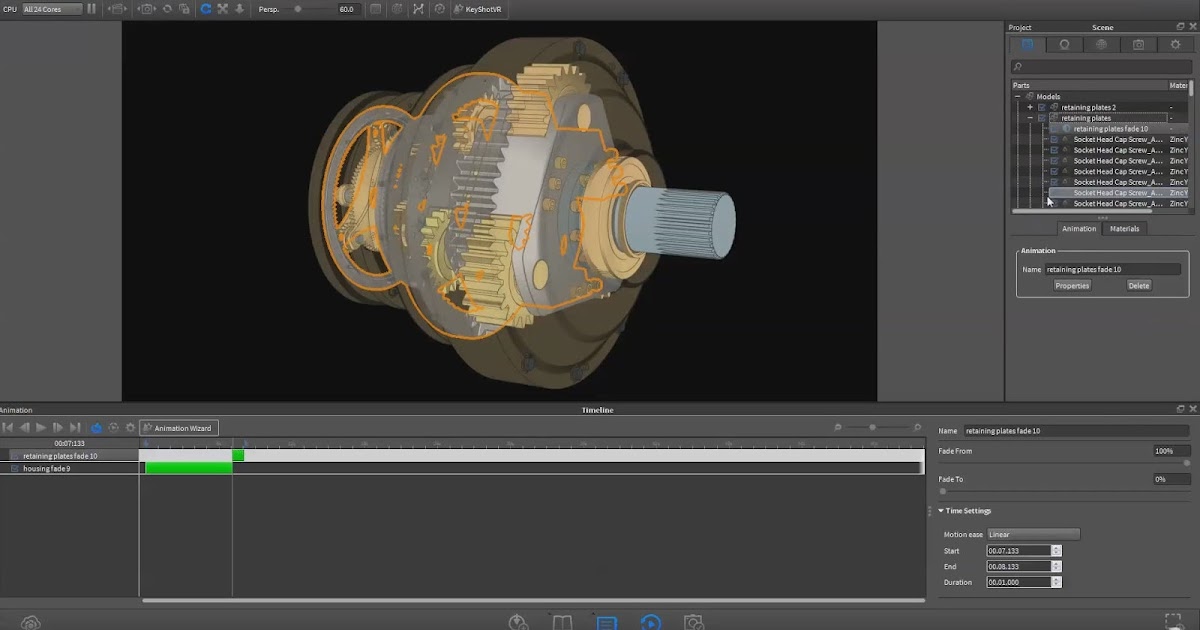Click the scene tree search field
The image size is (1200, 630).
click(x=1101, y=67)
